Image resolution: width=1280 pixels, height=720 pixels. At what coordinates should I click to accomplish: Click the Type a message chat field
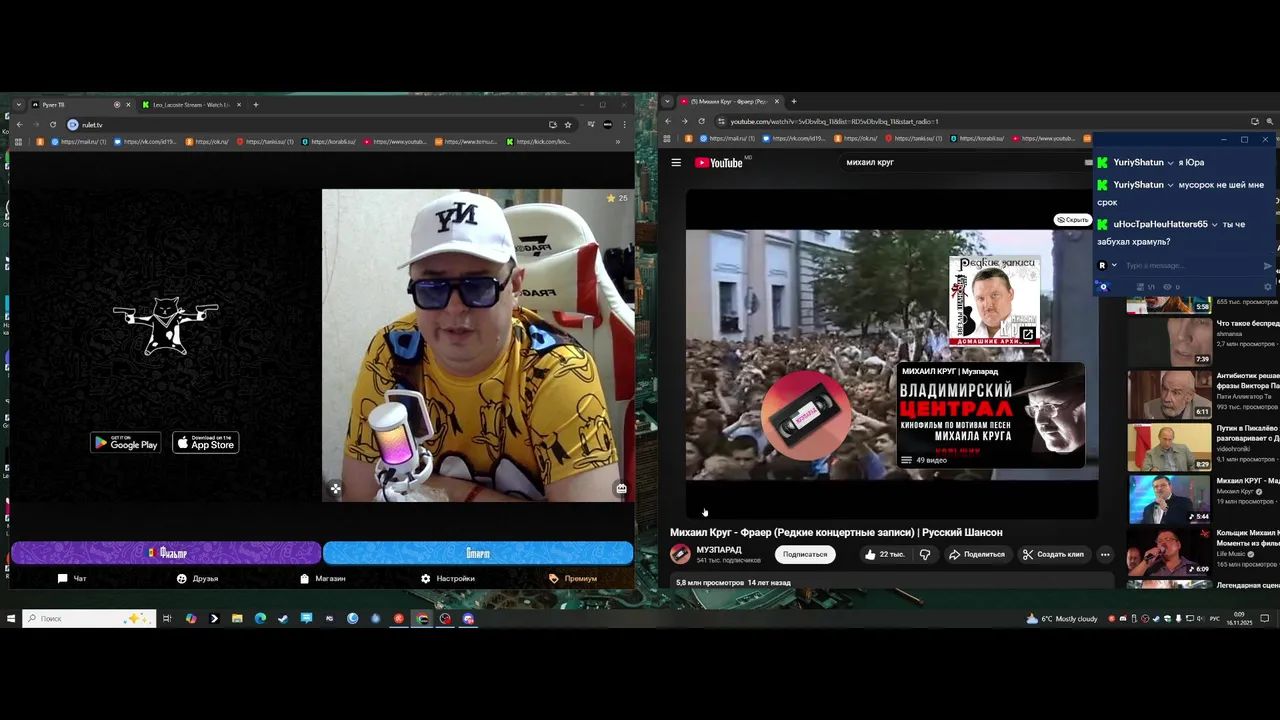tap(1190, 265)
